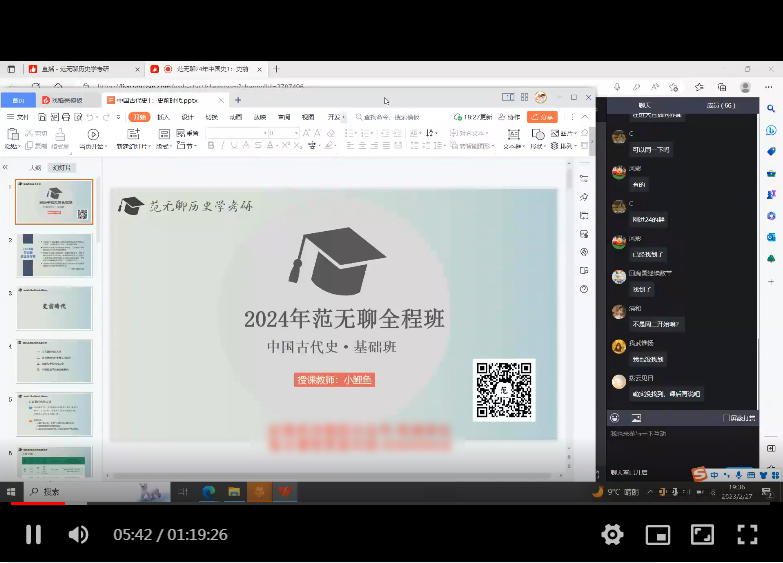Select slide 3 thumbnail 史前时代
This screenshot has width=783, height=563.
point(54,308)
